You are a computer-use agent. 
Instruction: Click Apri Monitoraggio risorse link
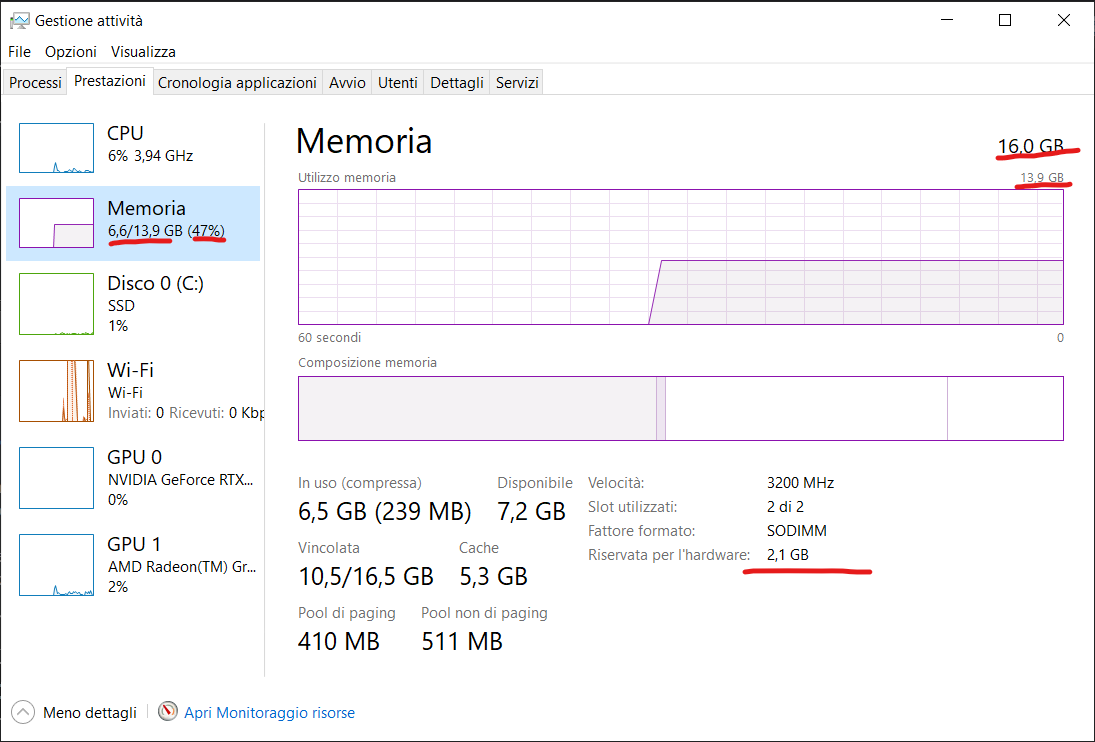click(269, 713)
